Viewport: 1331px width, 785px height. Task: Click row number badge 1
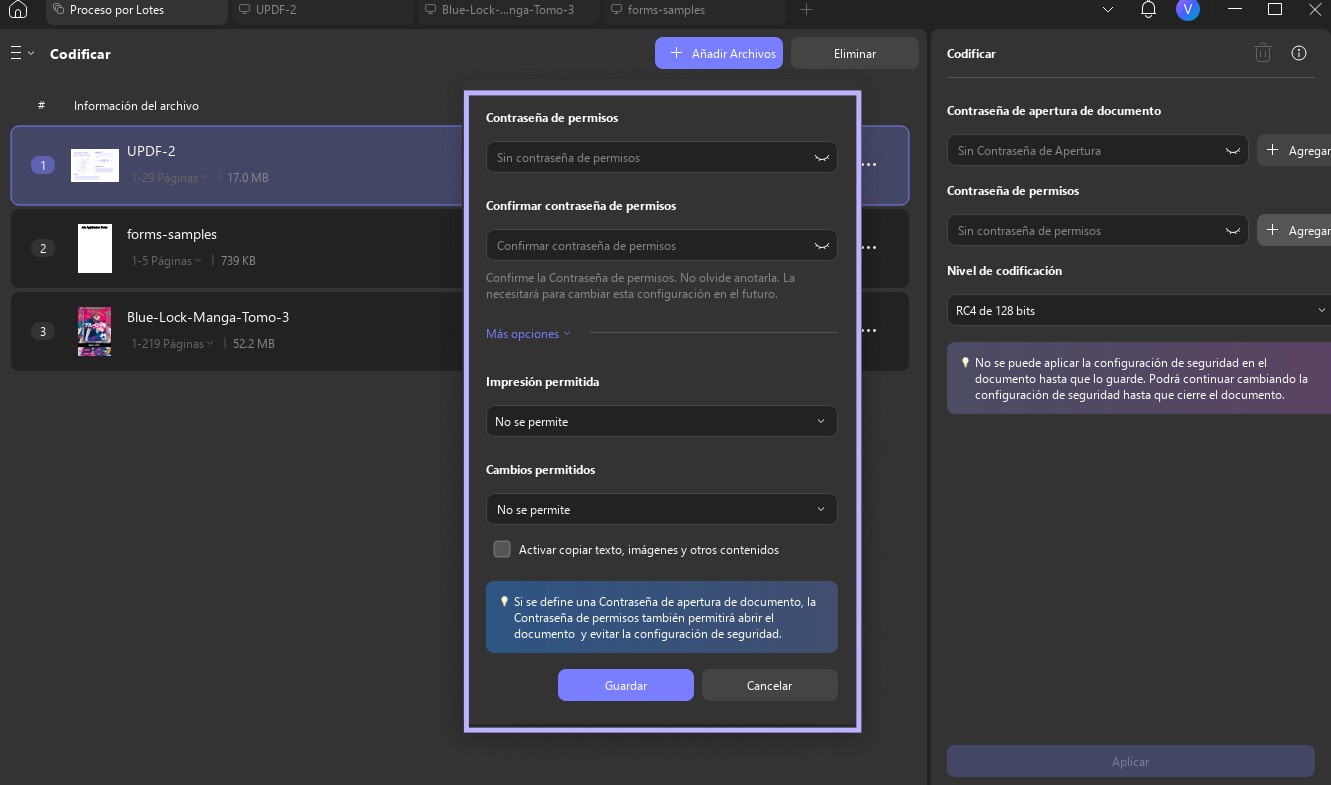point(42,165)
